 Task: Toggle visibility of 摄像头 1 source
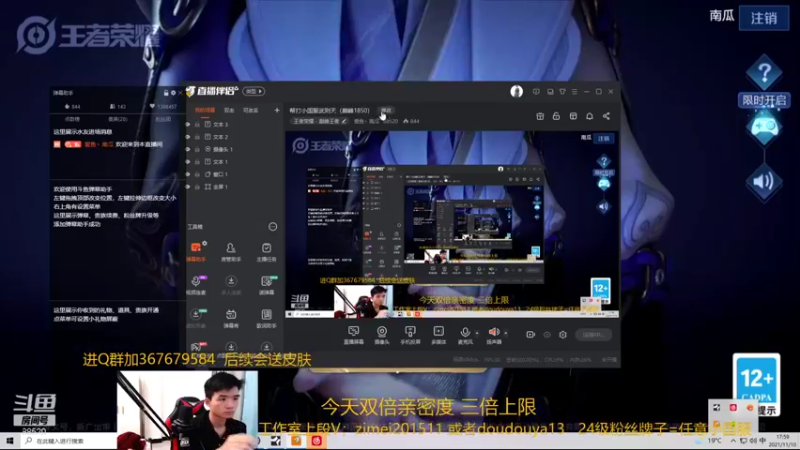[188, 149]
